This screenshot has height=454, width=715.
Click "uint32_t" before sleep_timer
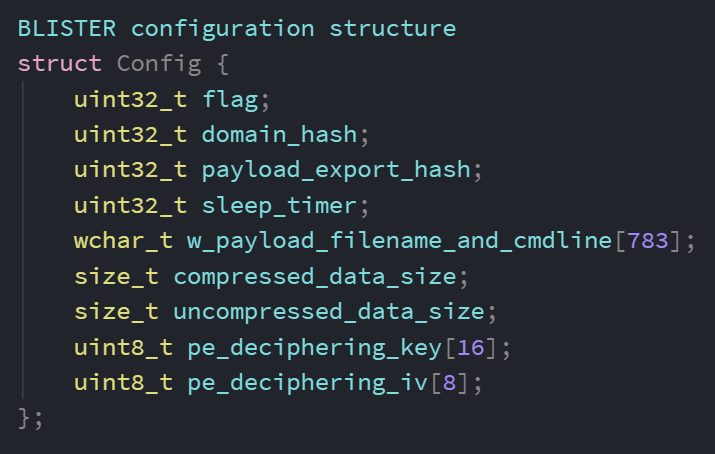pos(130,205)
